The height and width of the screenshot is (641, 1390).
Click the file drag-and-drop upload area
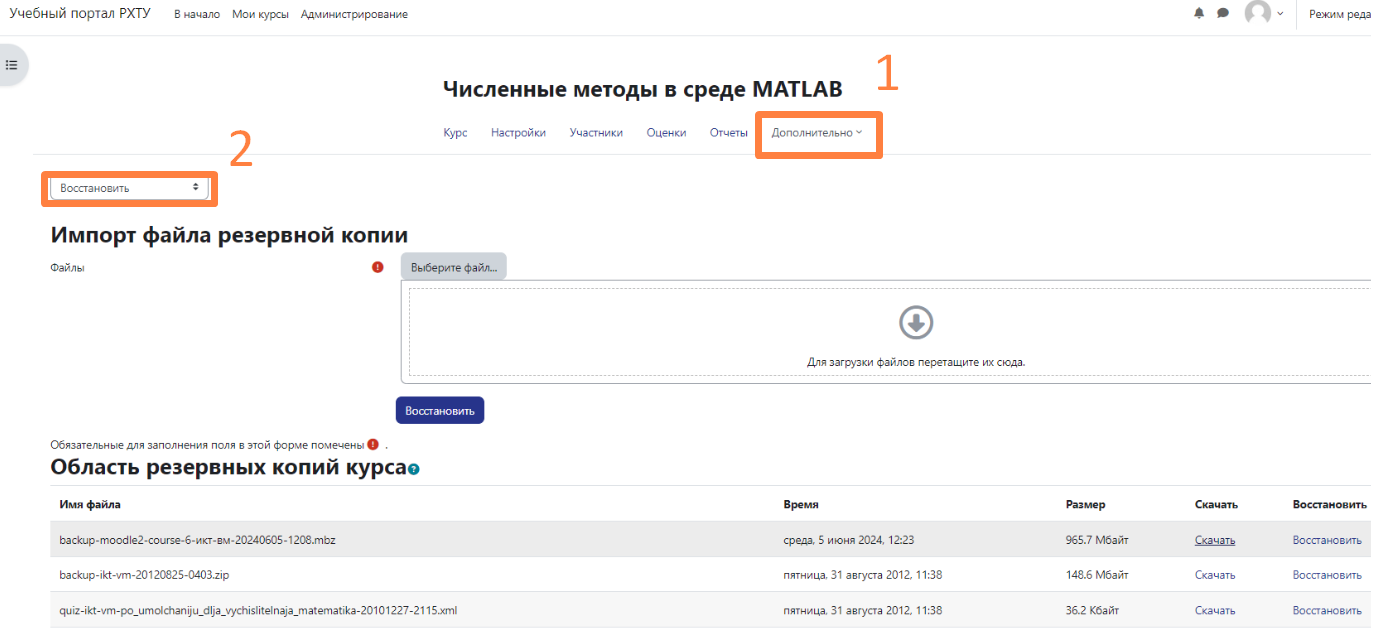click(x=888, y=332)
